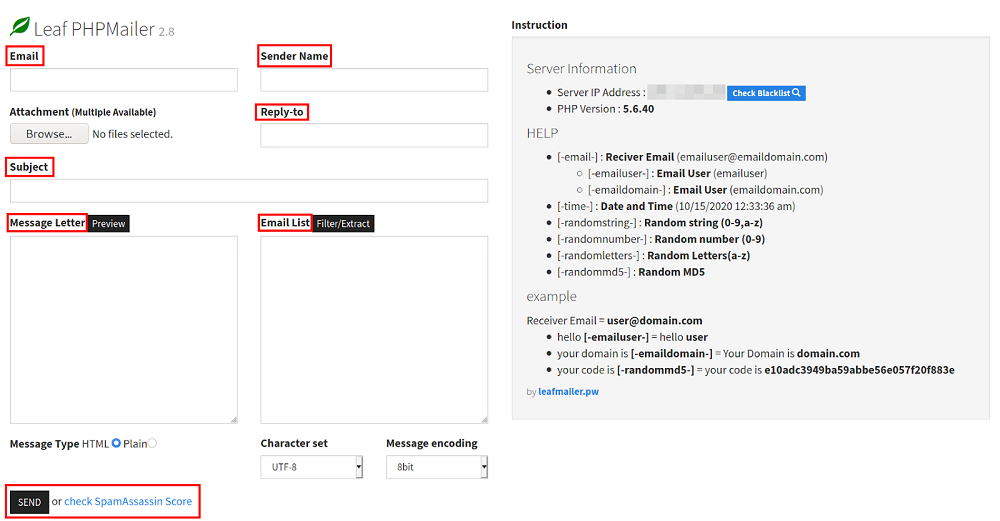Click the Check Blacklist search button

[766, 93]
